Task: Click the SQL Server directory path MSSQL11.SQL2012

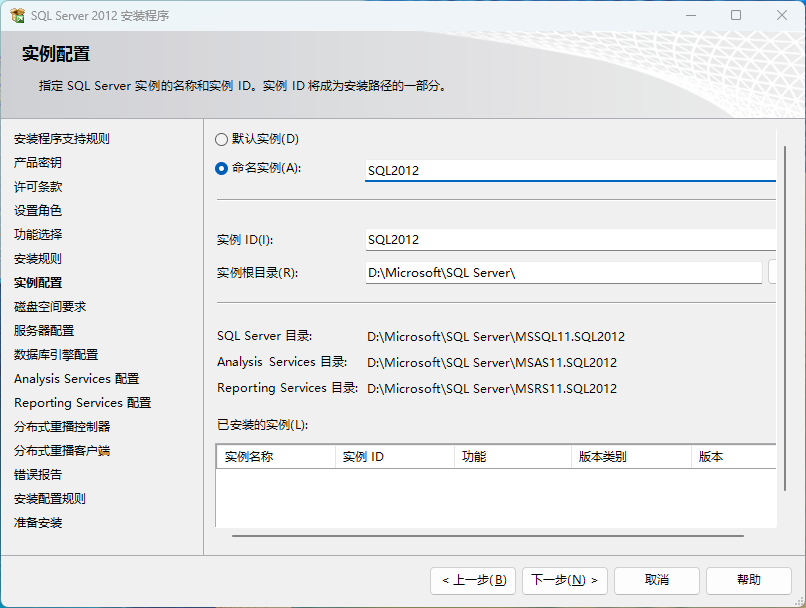Action: pos(496,337)
